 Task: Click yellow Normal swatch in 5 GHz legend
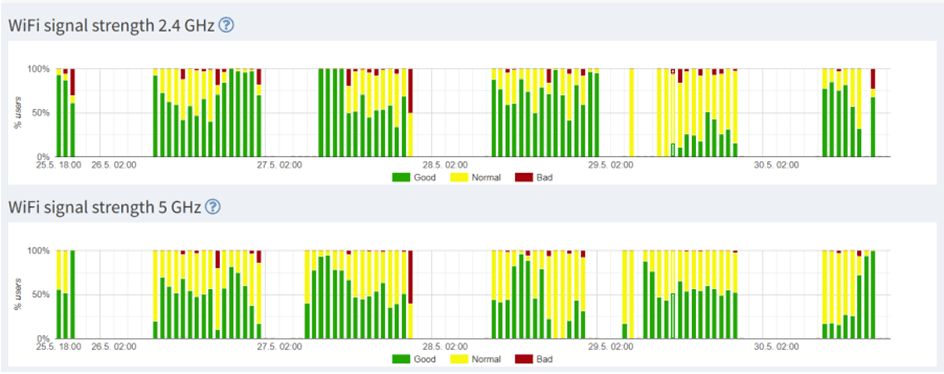tap(459, 359)
